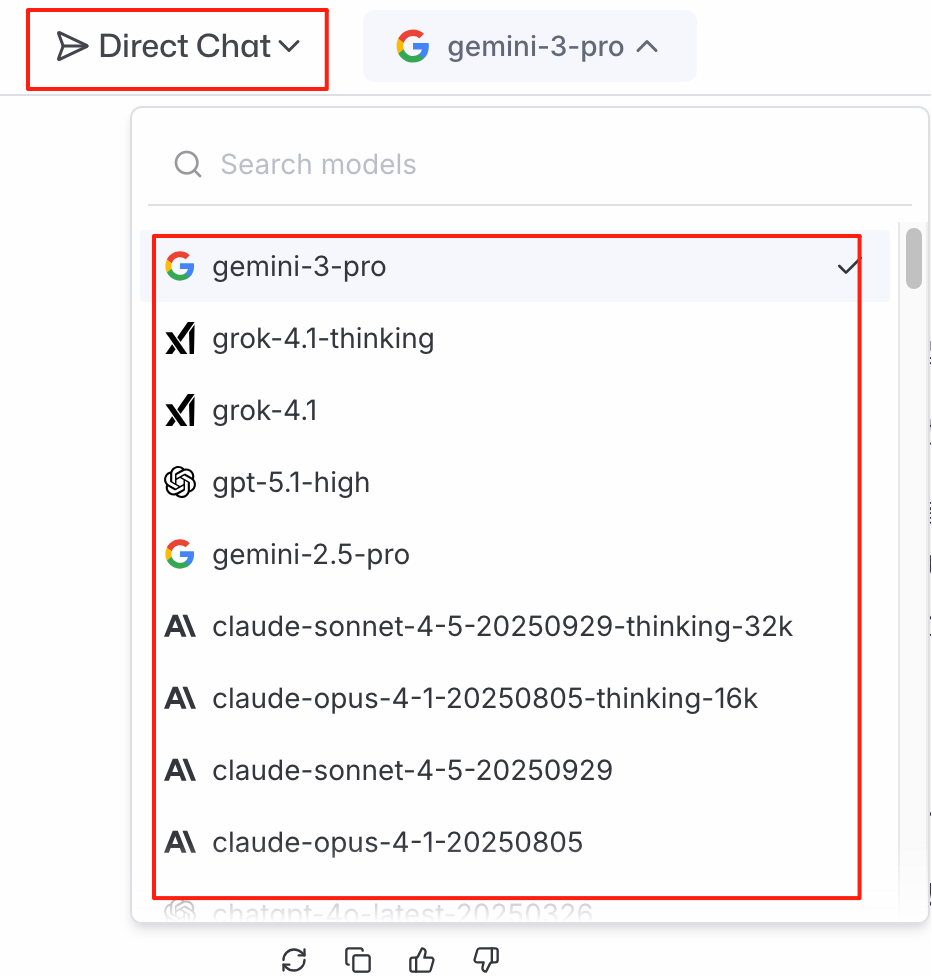Click the regenerate response icon below the list
Viewport: 932px width, 978px height.
pos(293,960)
